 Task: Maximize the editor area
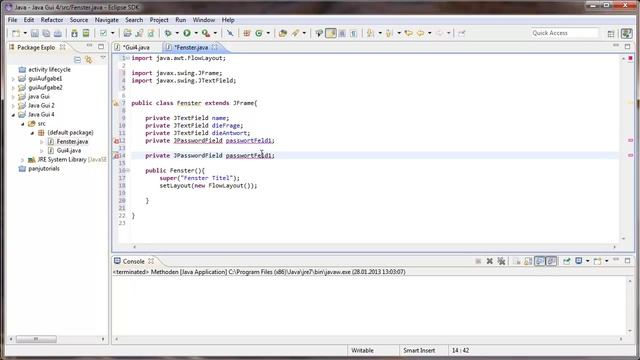[x=628, y=46]
